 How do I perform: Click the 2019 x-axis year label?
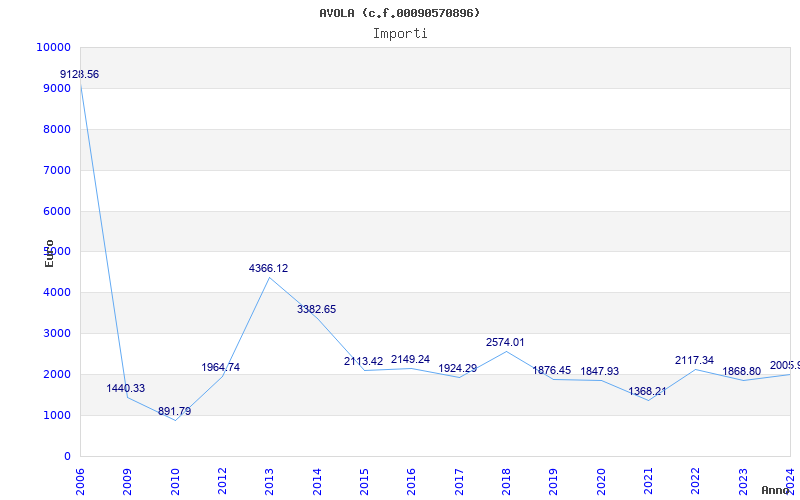point(554,482)
